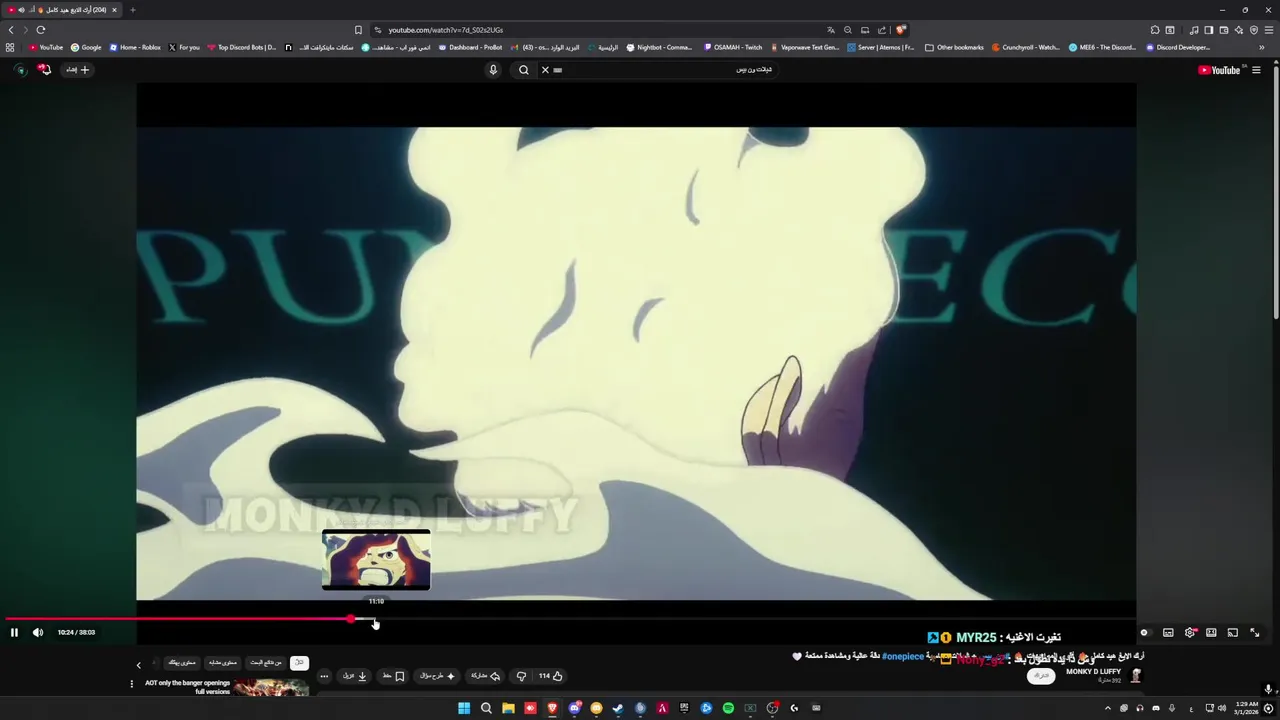Viewport: 1280px width, 720px height.
Task: Open Steam from taskbar
Action: click(x=618, y=708)
